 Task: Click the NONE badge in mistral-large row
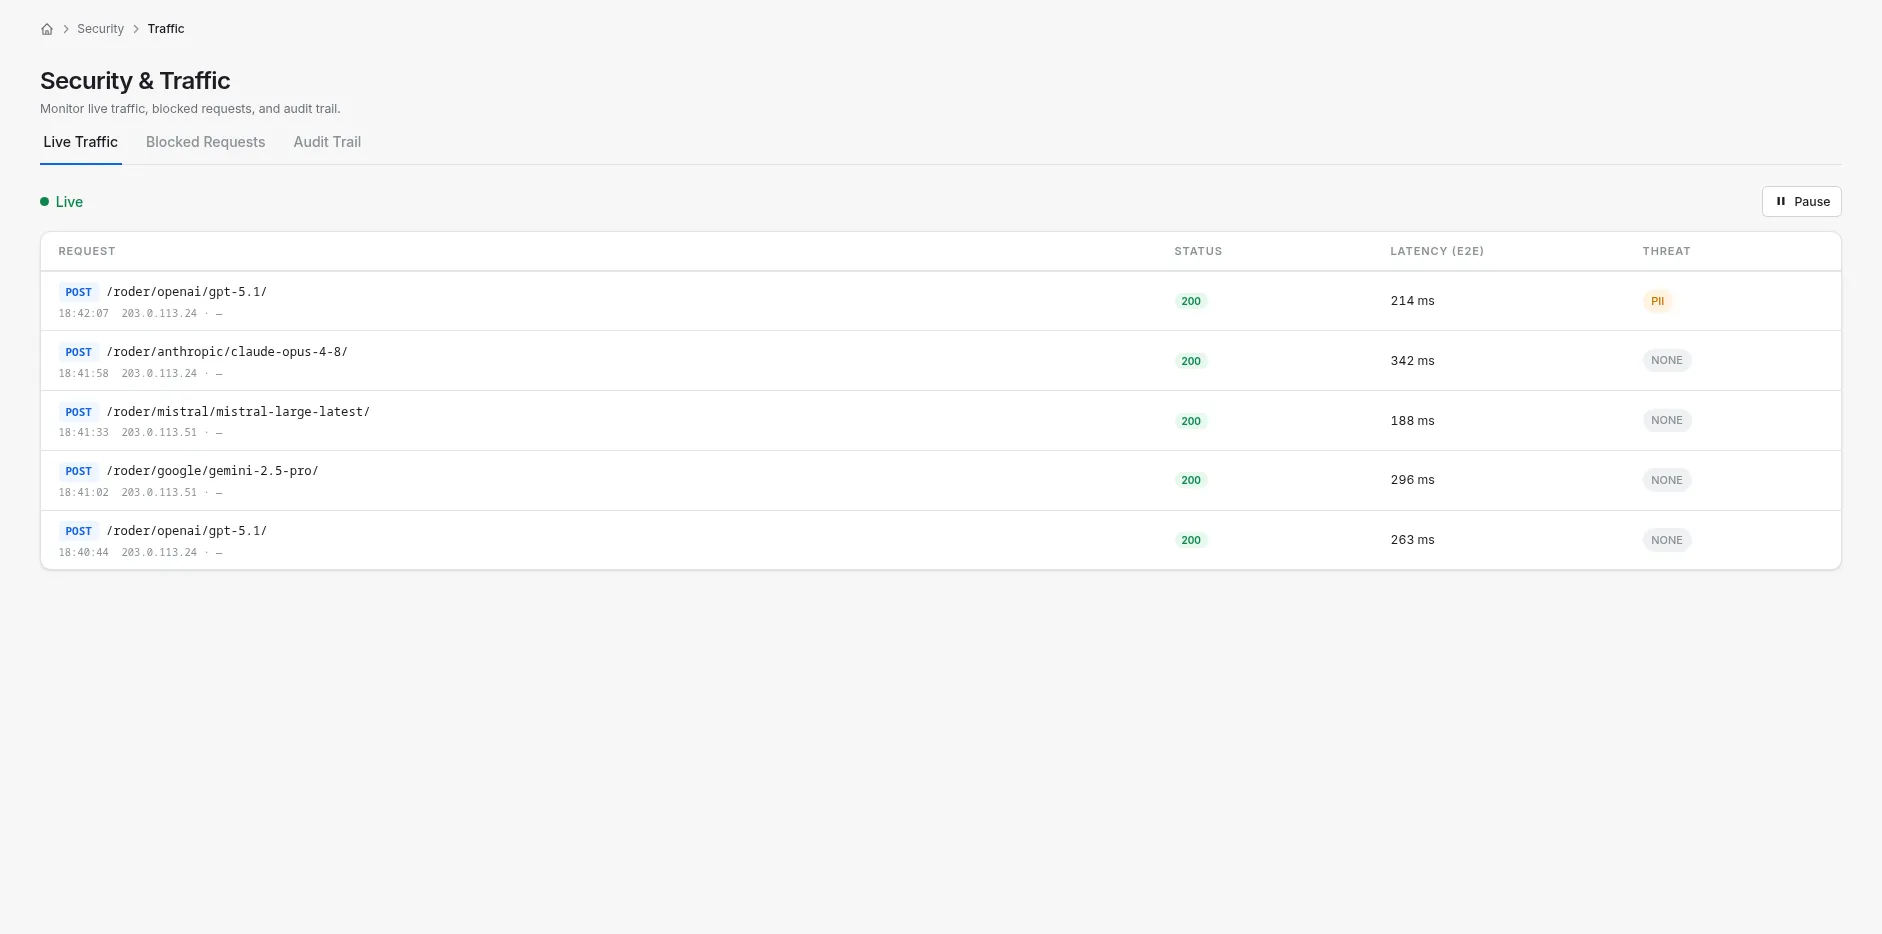[x=1667, y=420]
